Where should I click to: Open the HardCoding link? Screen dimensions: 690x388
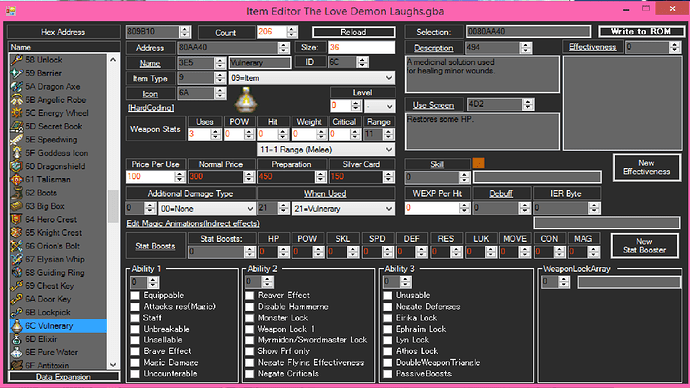pos(151,108)
